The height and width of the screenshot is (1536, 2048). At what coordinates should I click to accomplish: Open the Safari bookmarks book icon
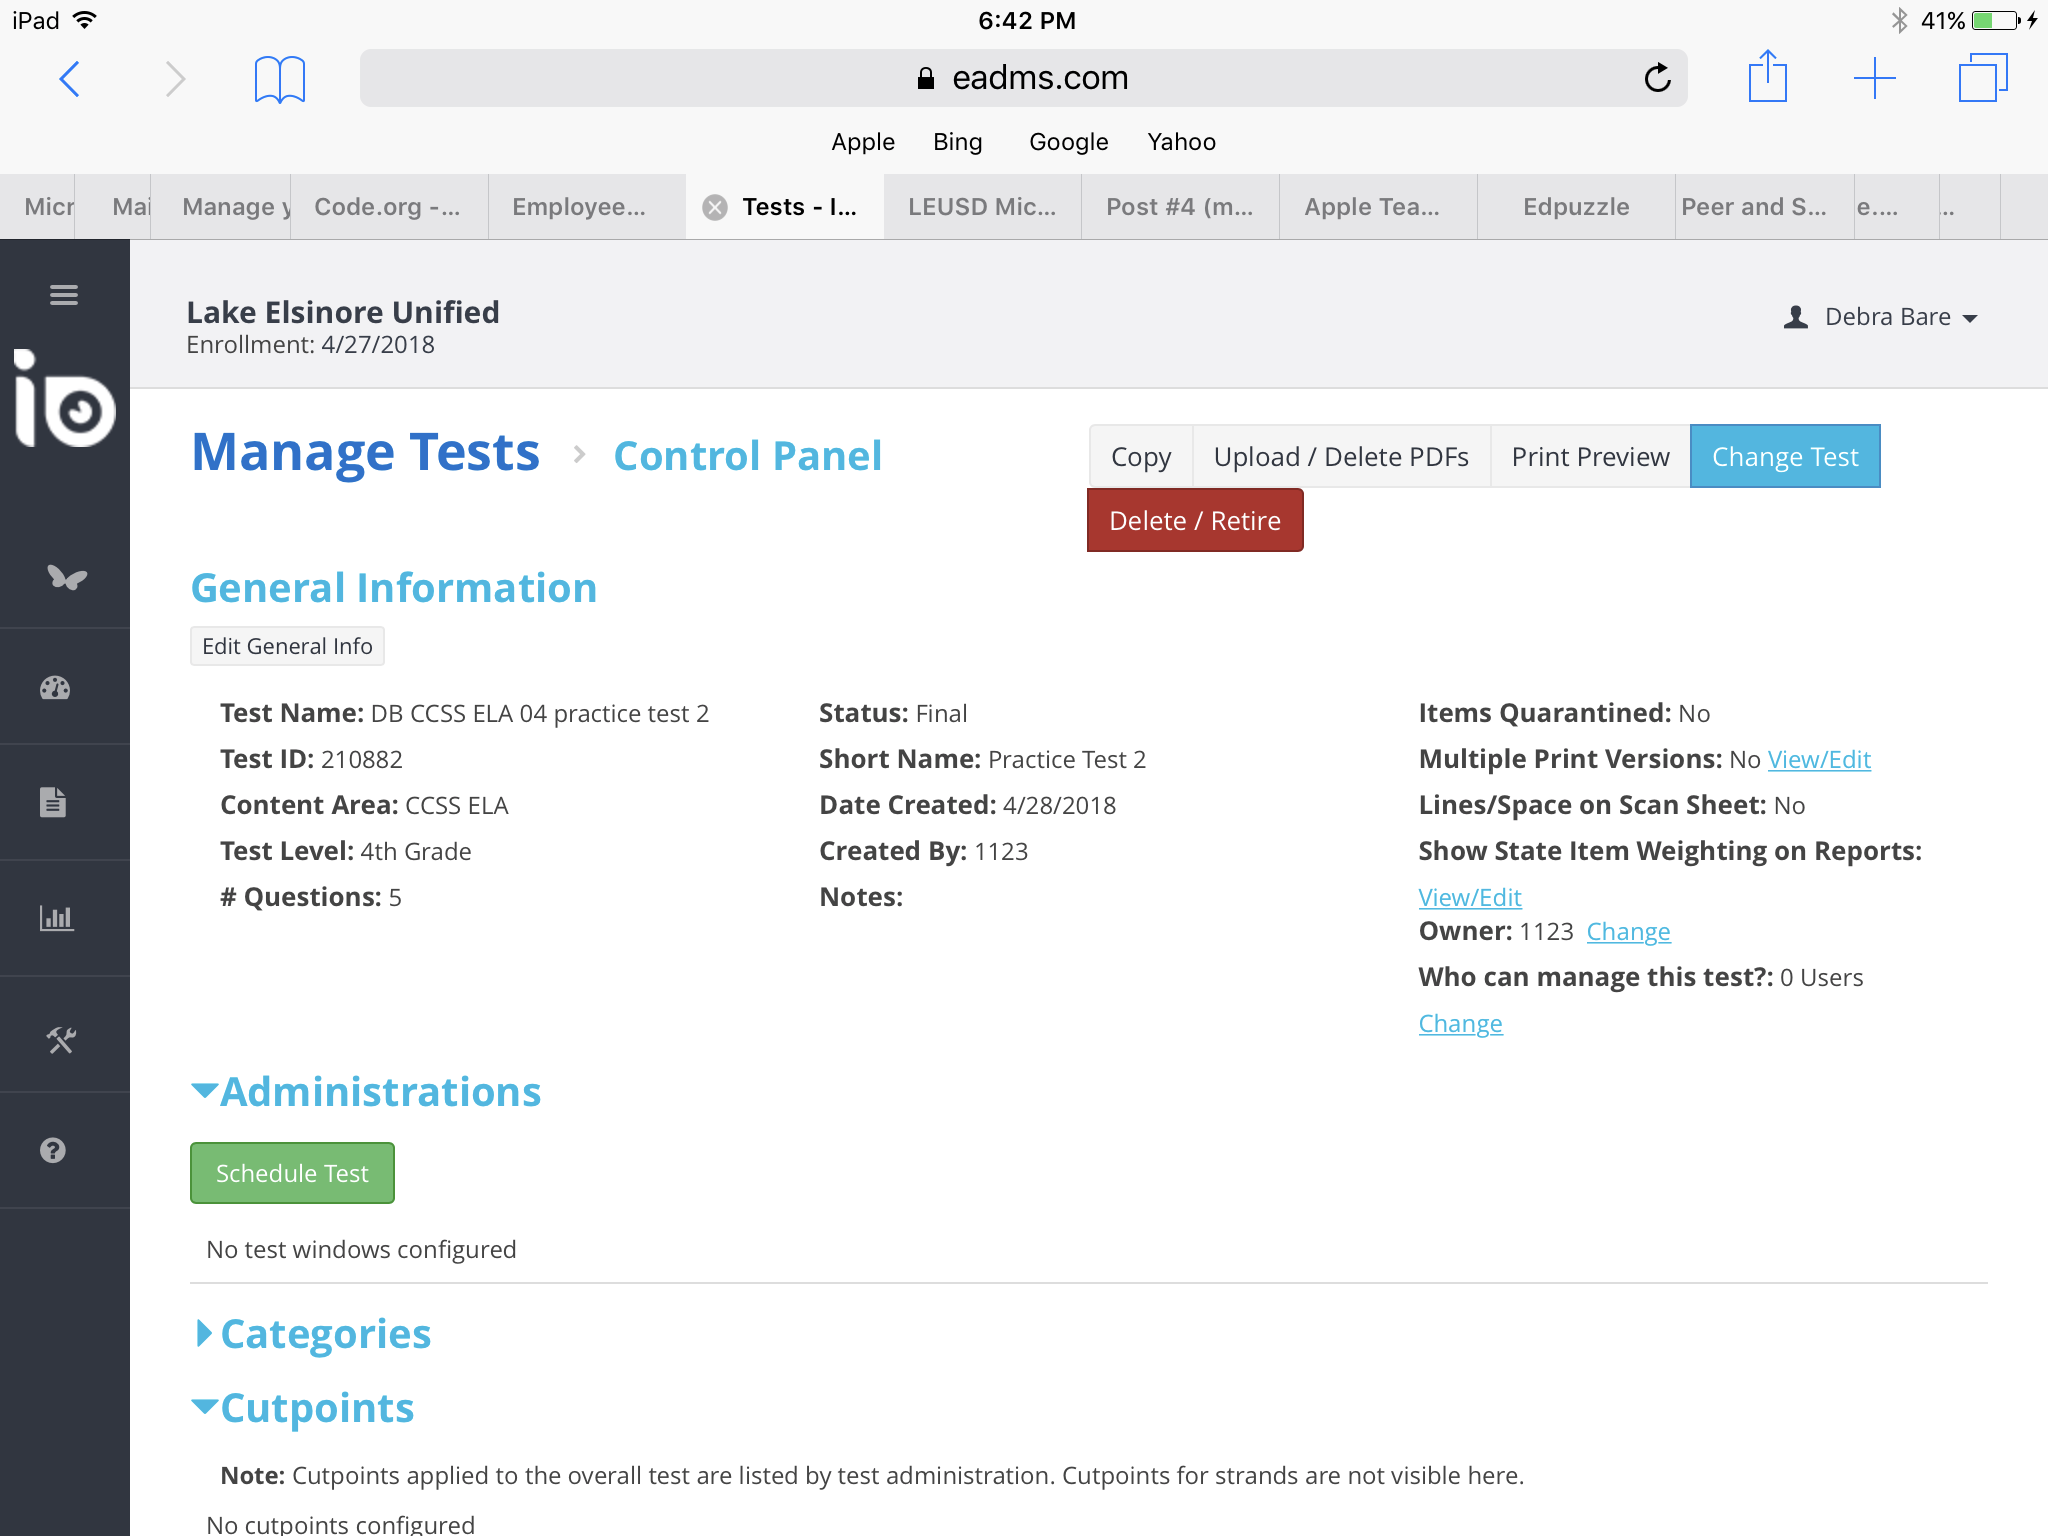click(x=279, y=79)
